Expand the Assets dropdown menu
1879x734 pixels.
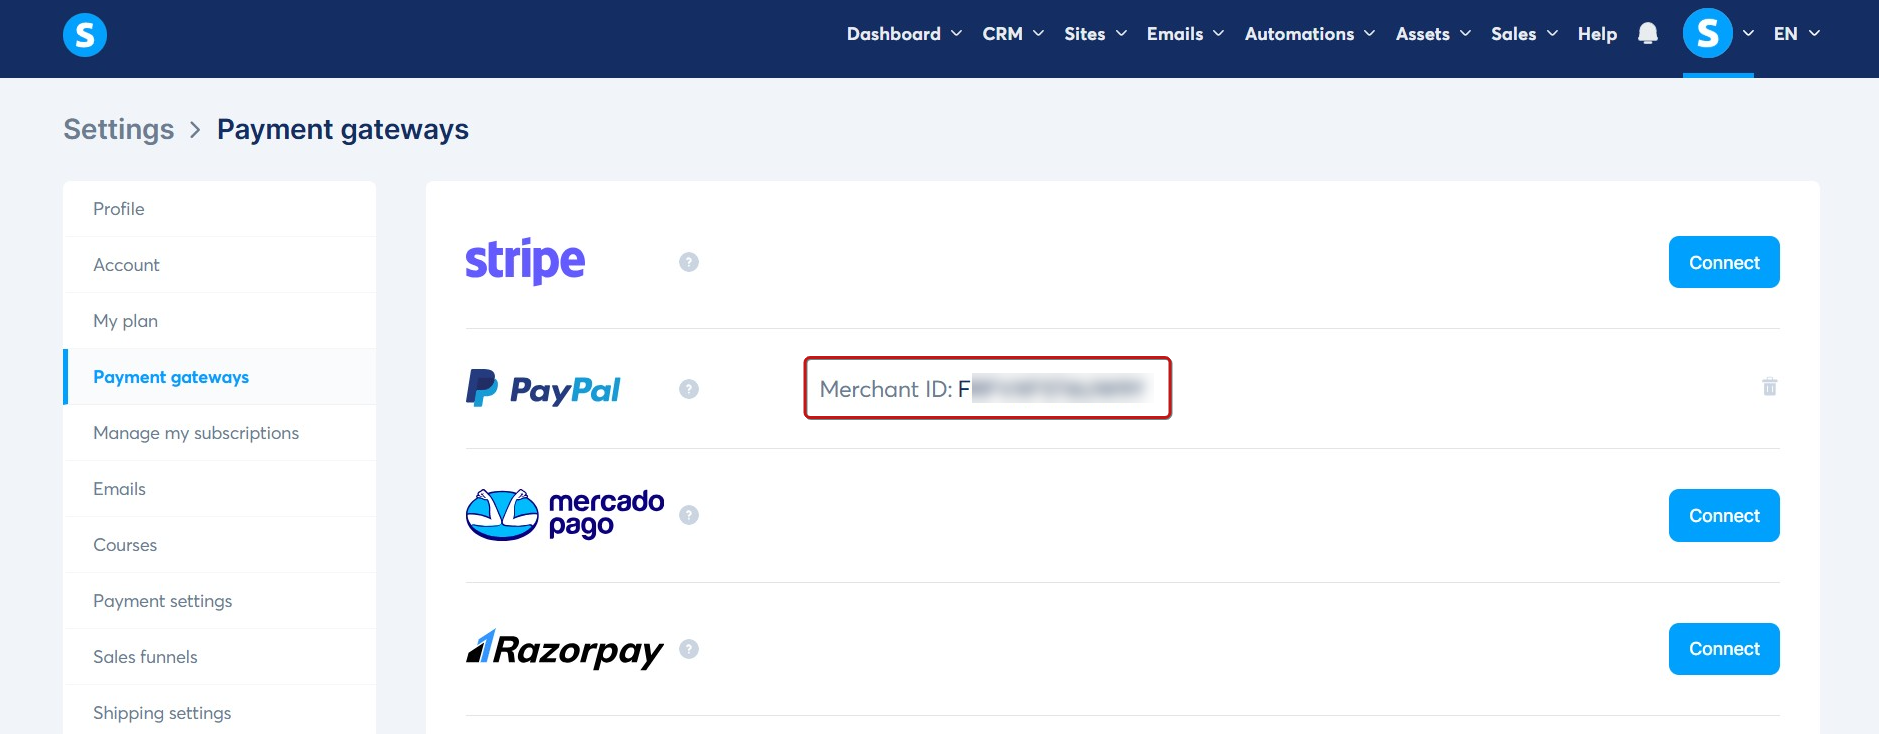pyautogui.click(x=1433, y=34)
